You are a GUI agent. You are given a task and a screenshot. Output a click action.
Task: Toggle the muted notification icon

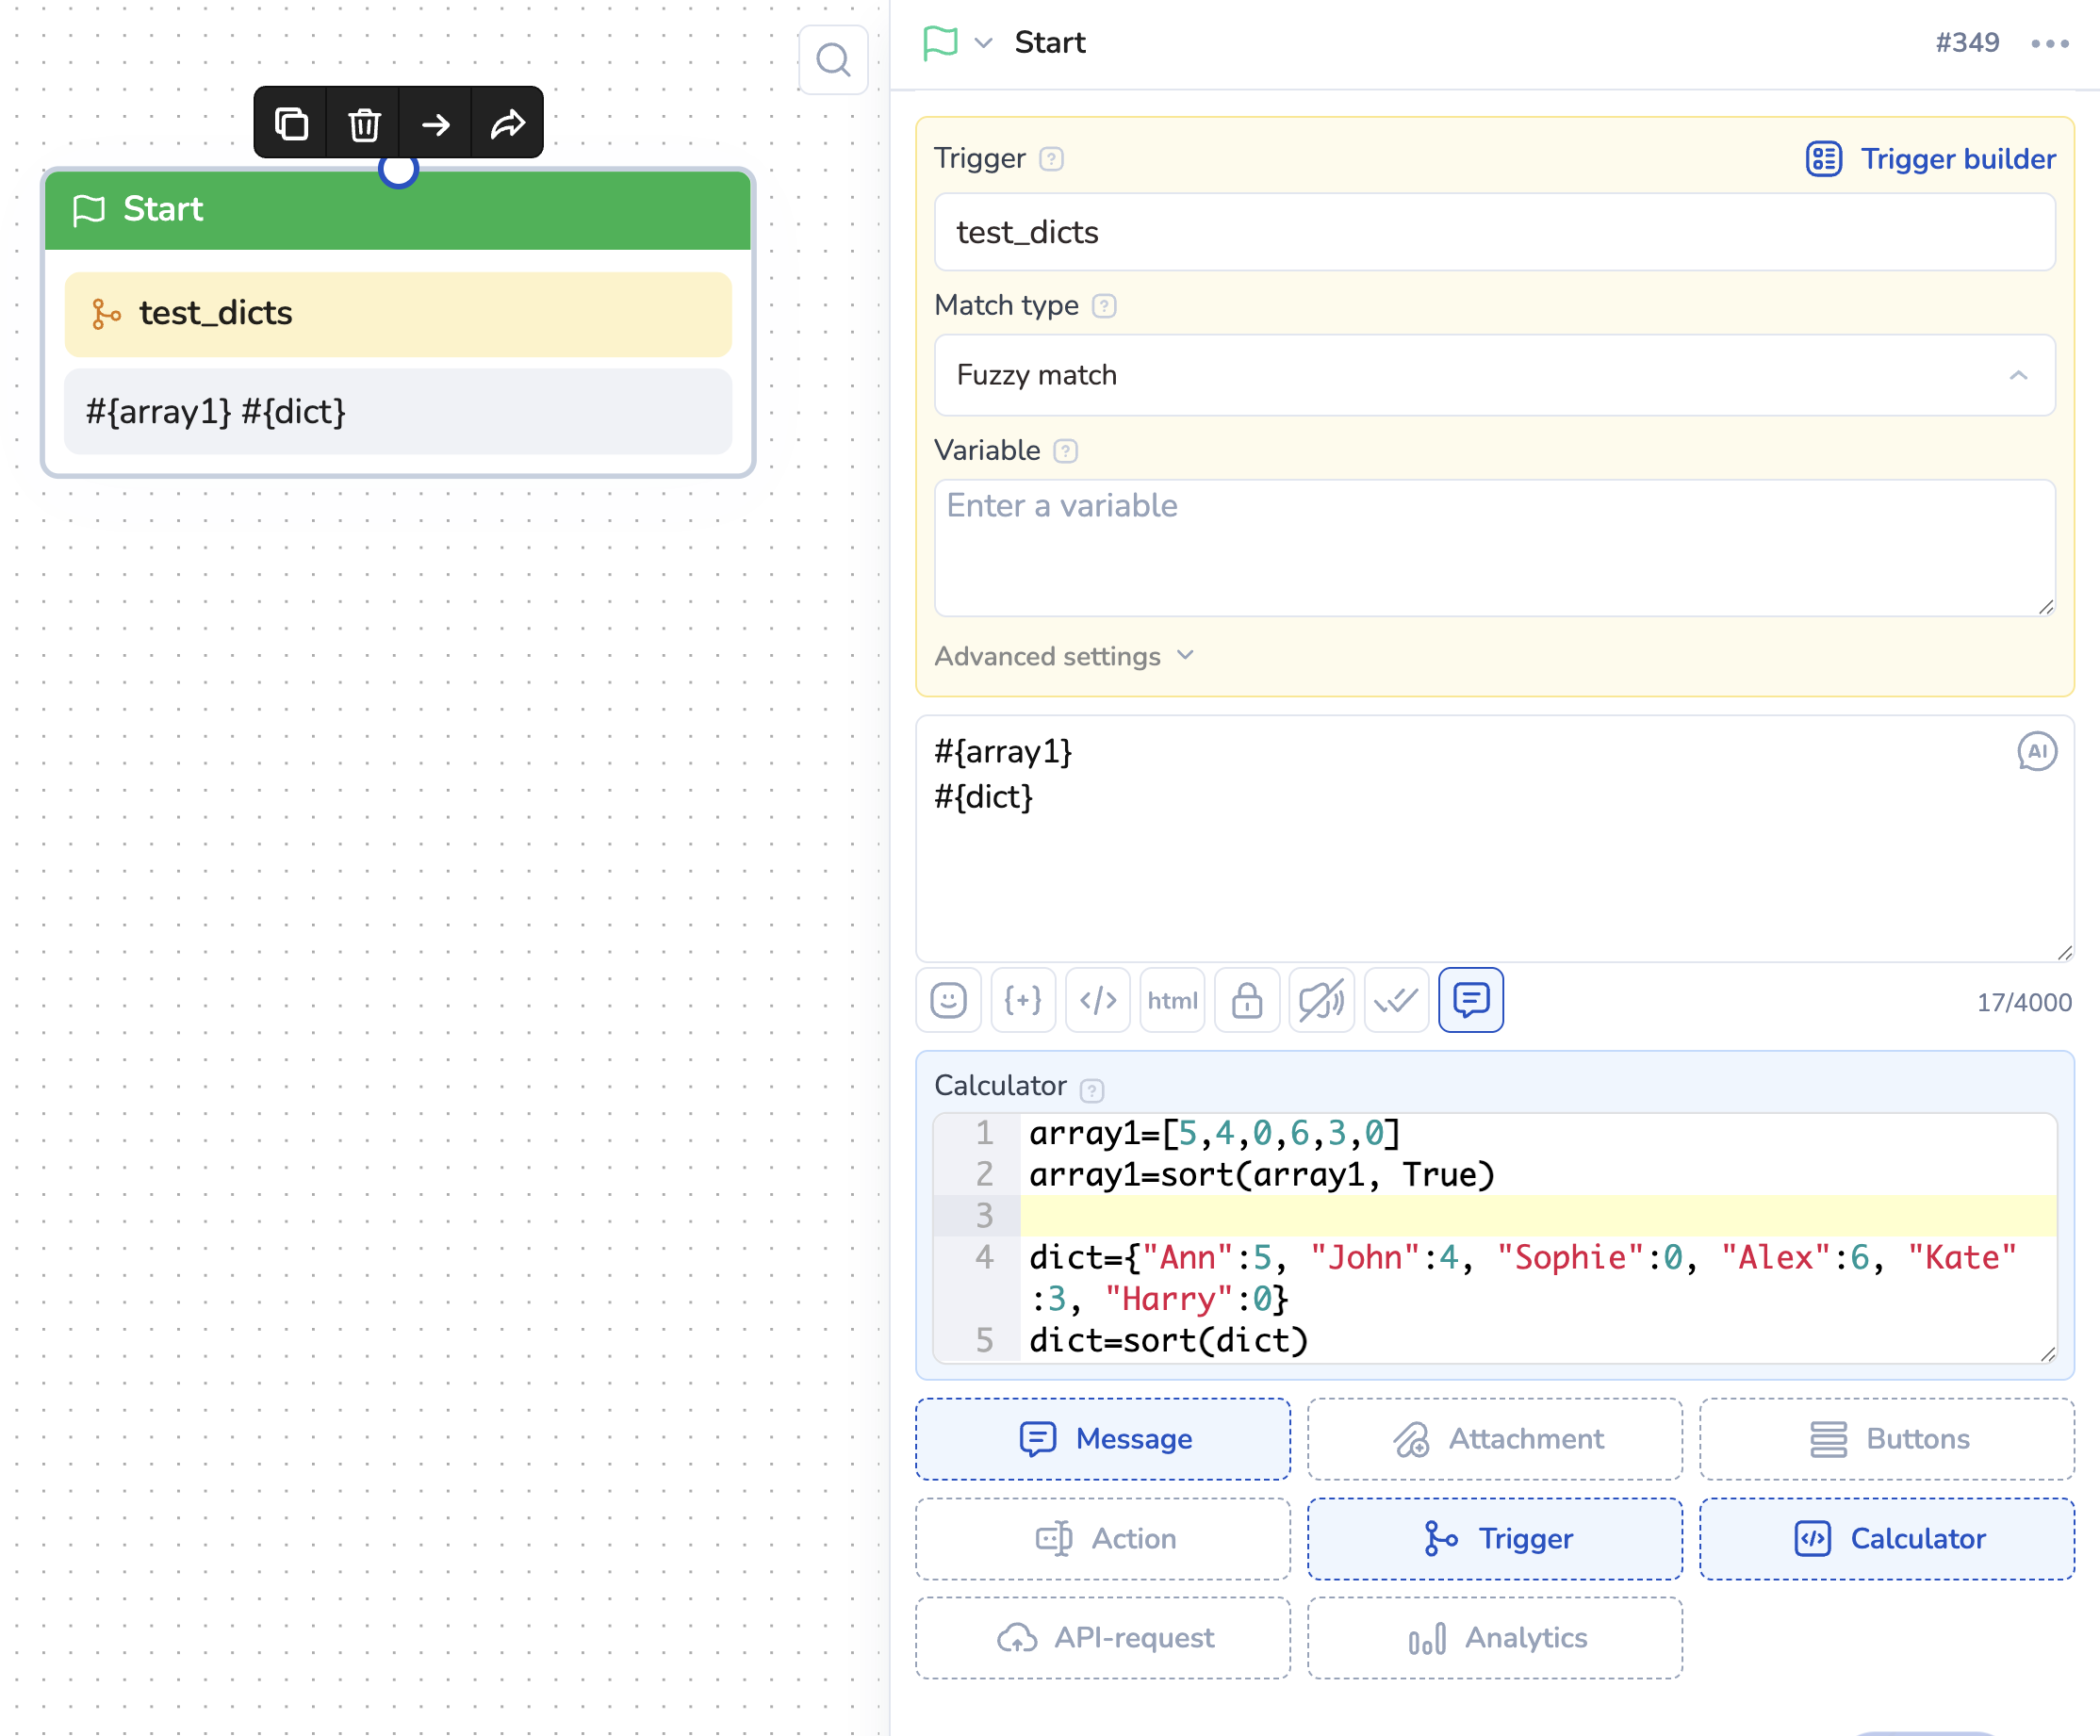pos(1321,1000)
